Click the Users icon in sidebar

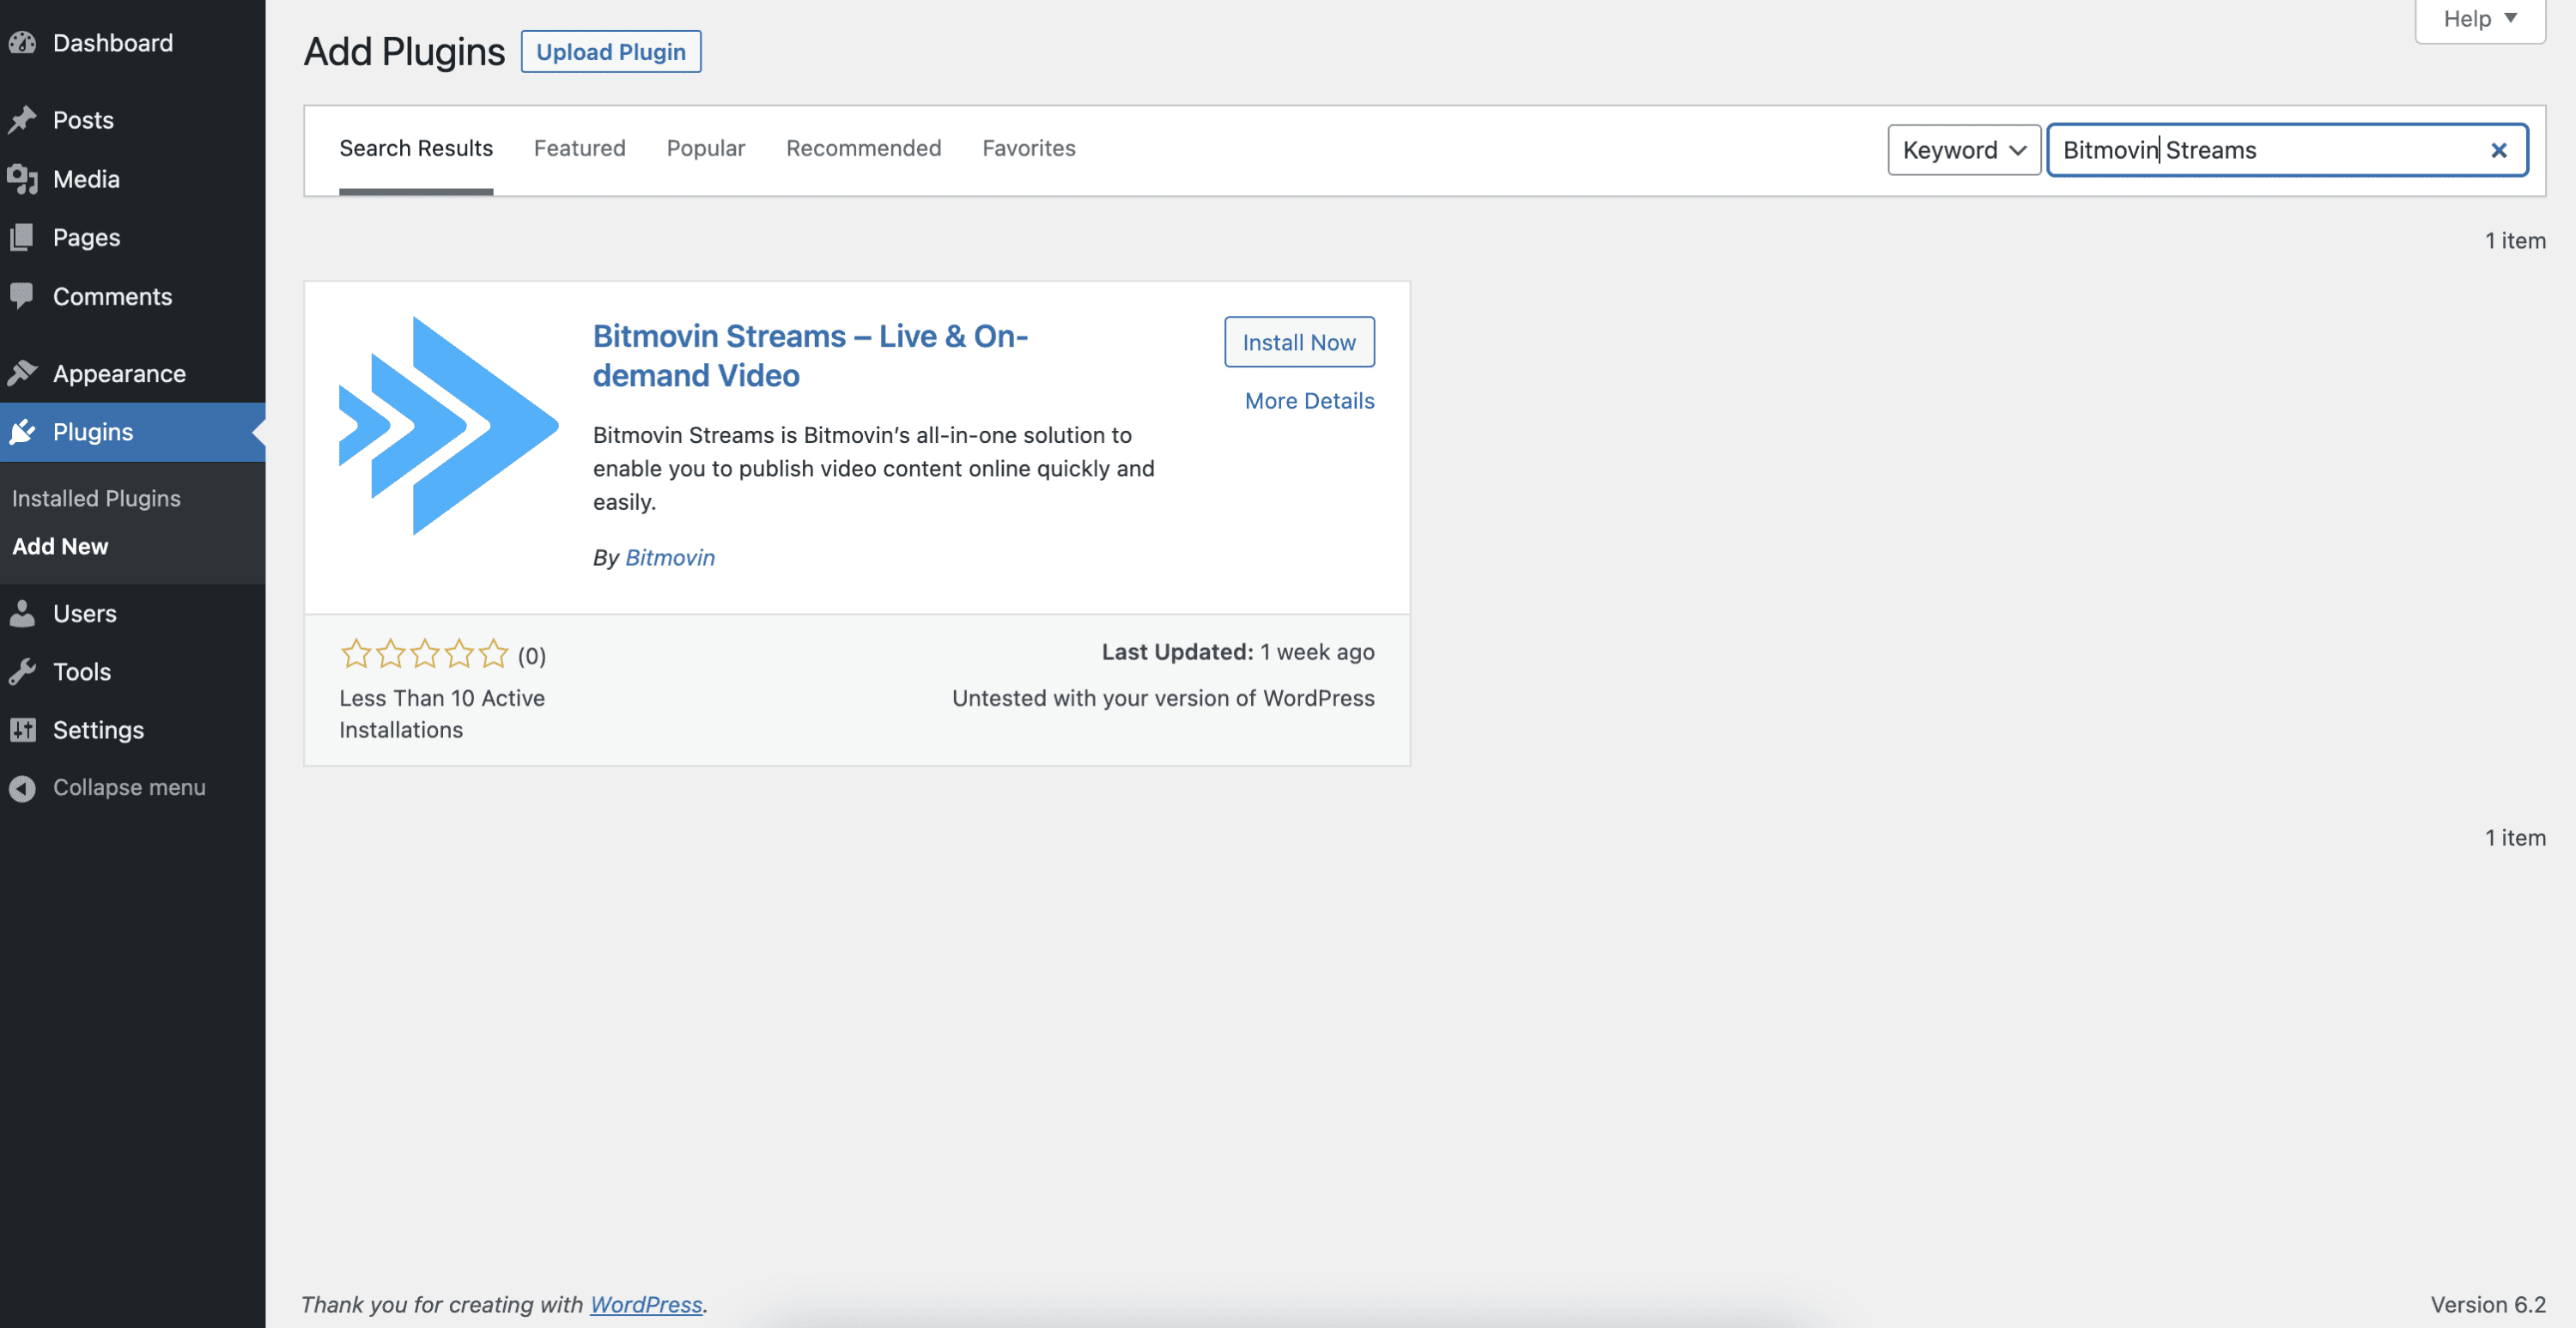point(24,613)
